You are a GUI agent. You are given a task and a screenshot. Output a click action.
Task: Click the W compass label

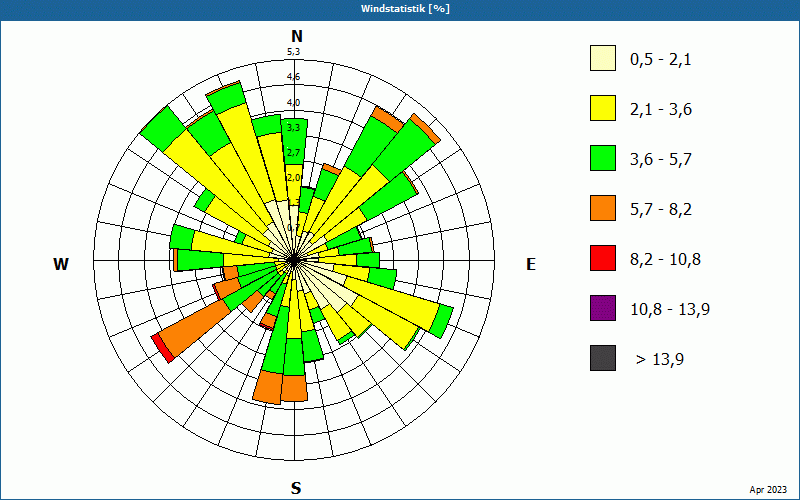[61, 264]
